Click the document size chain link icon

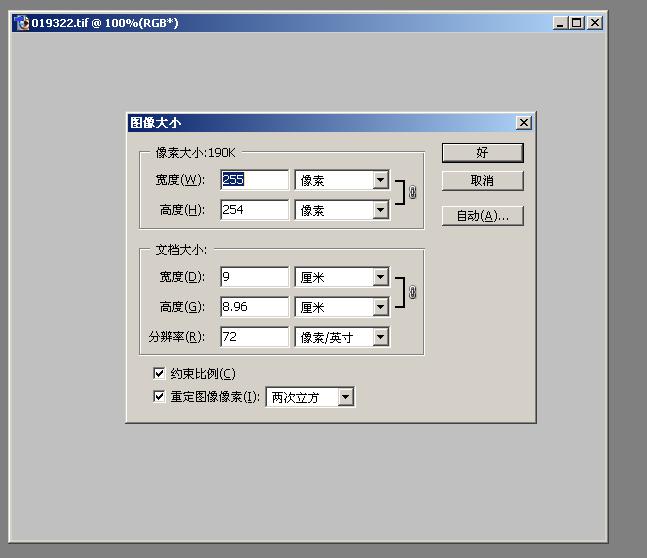(412, 292)
